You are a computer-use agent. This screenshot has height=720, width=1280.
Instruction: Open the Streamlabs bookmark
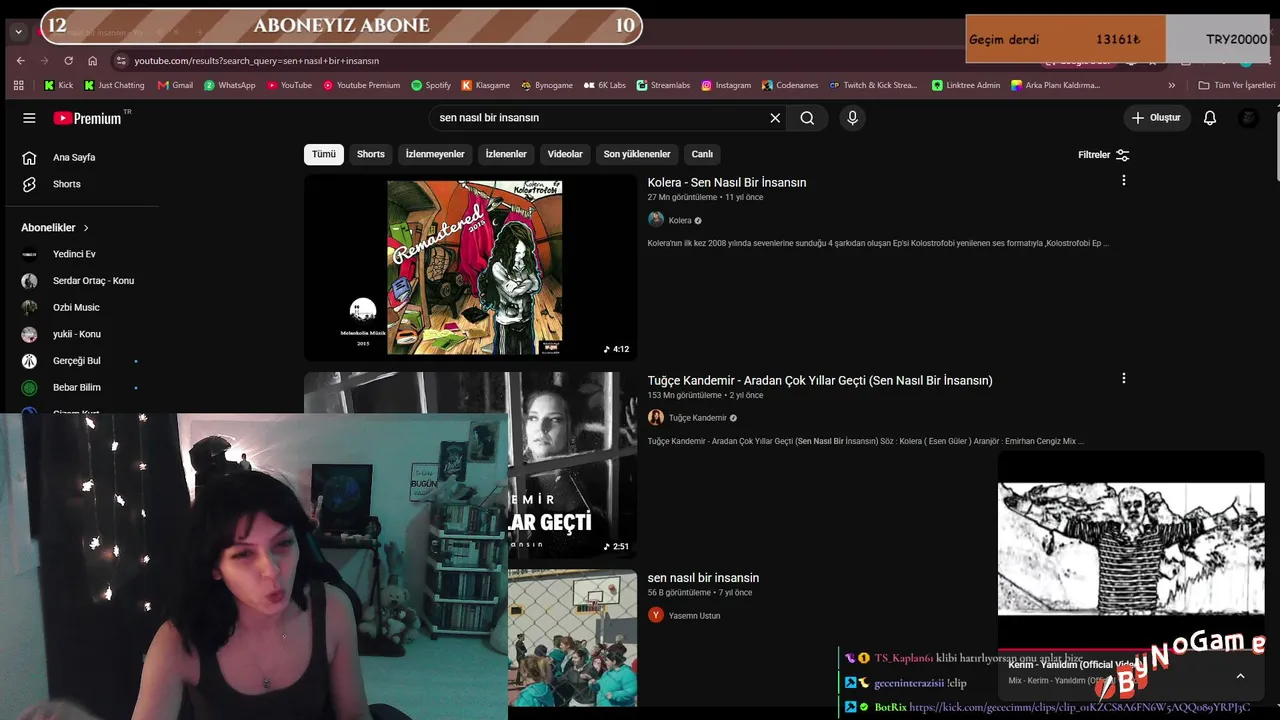(x=663, y=85)
